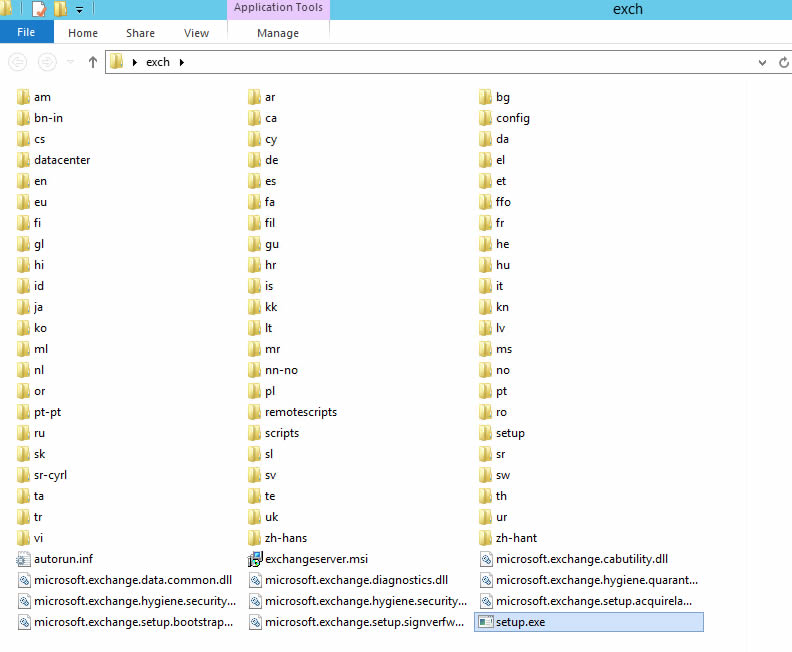Select microsoft.exchange.setup.signverfw... file icon
Image resolution: width=792 pixels, height=652 pixels.
255,622
